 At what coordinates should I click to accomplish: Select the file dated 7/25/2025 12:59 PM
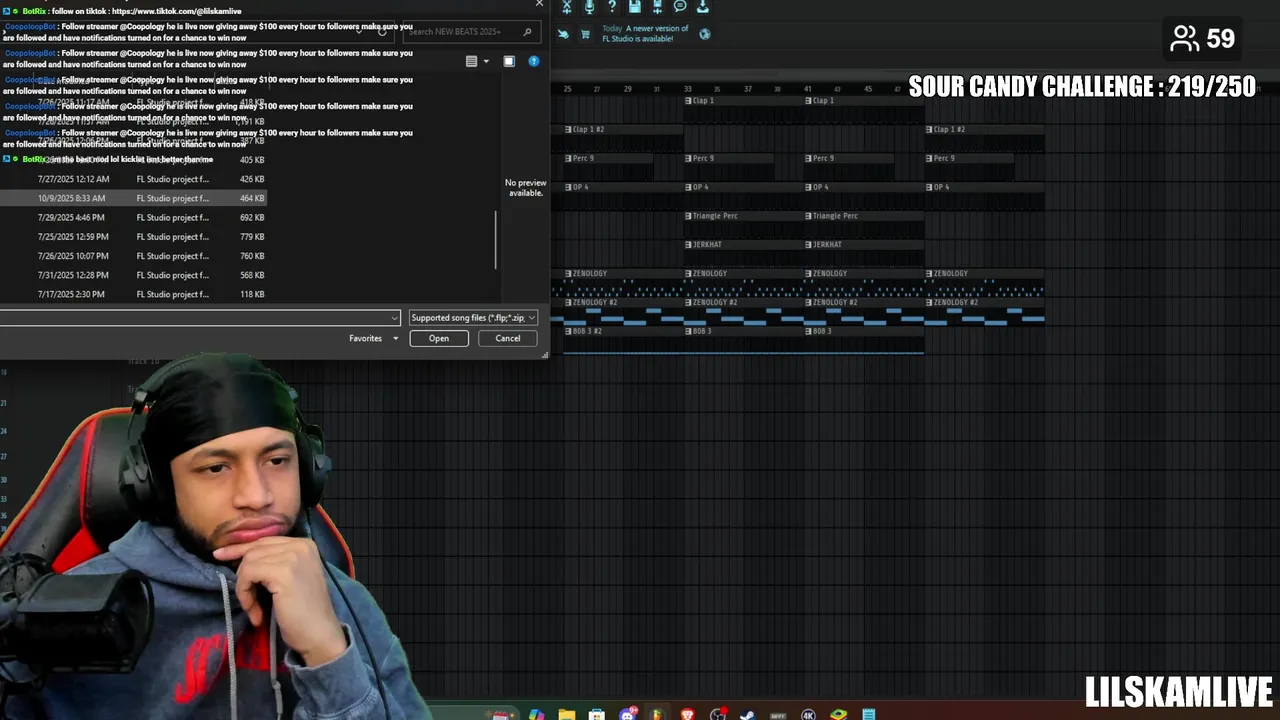[133, 237]
